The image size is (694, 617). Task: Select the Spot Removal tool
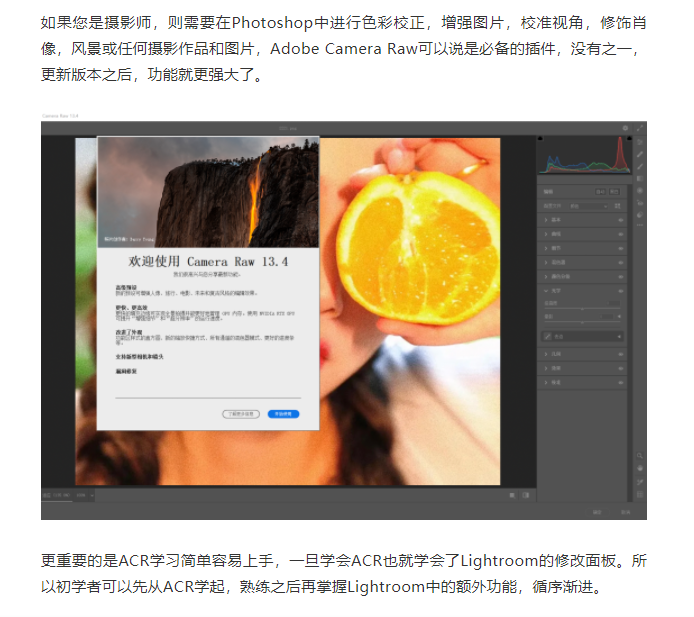click(x=640, y=154)
